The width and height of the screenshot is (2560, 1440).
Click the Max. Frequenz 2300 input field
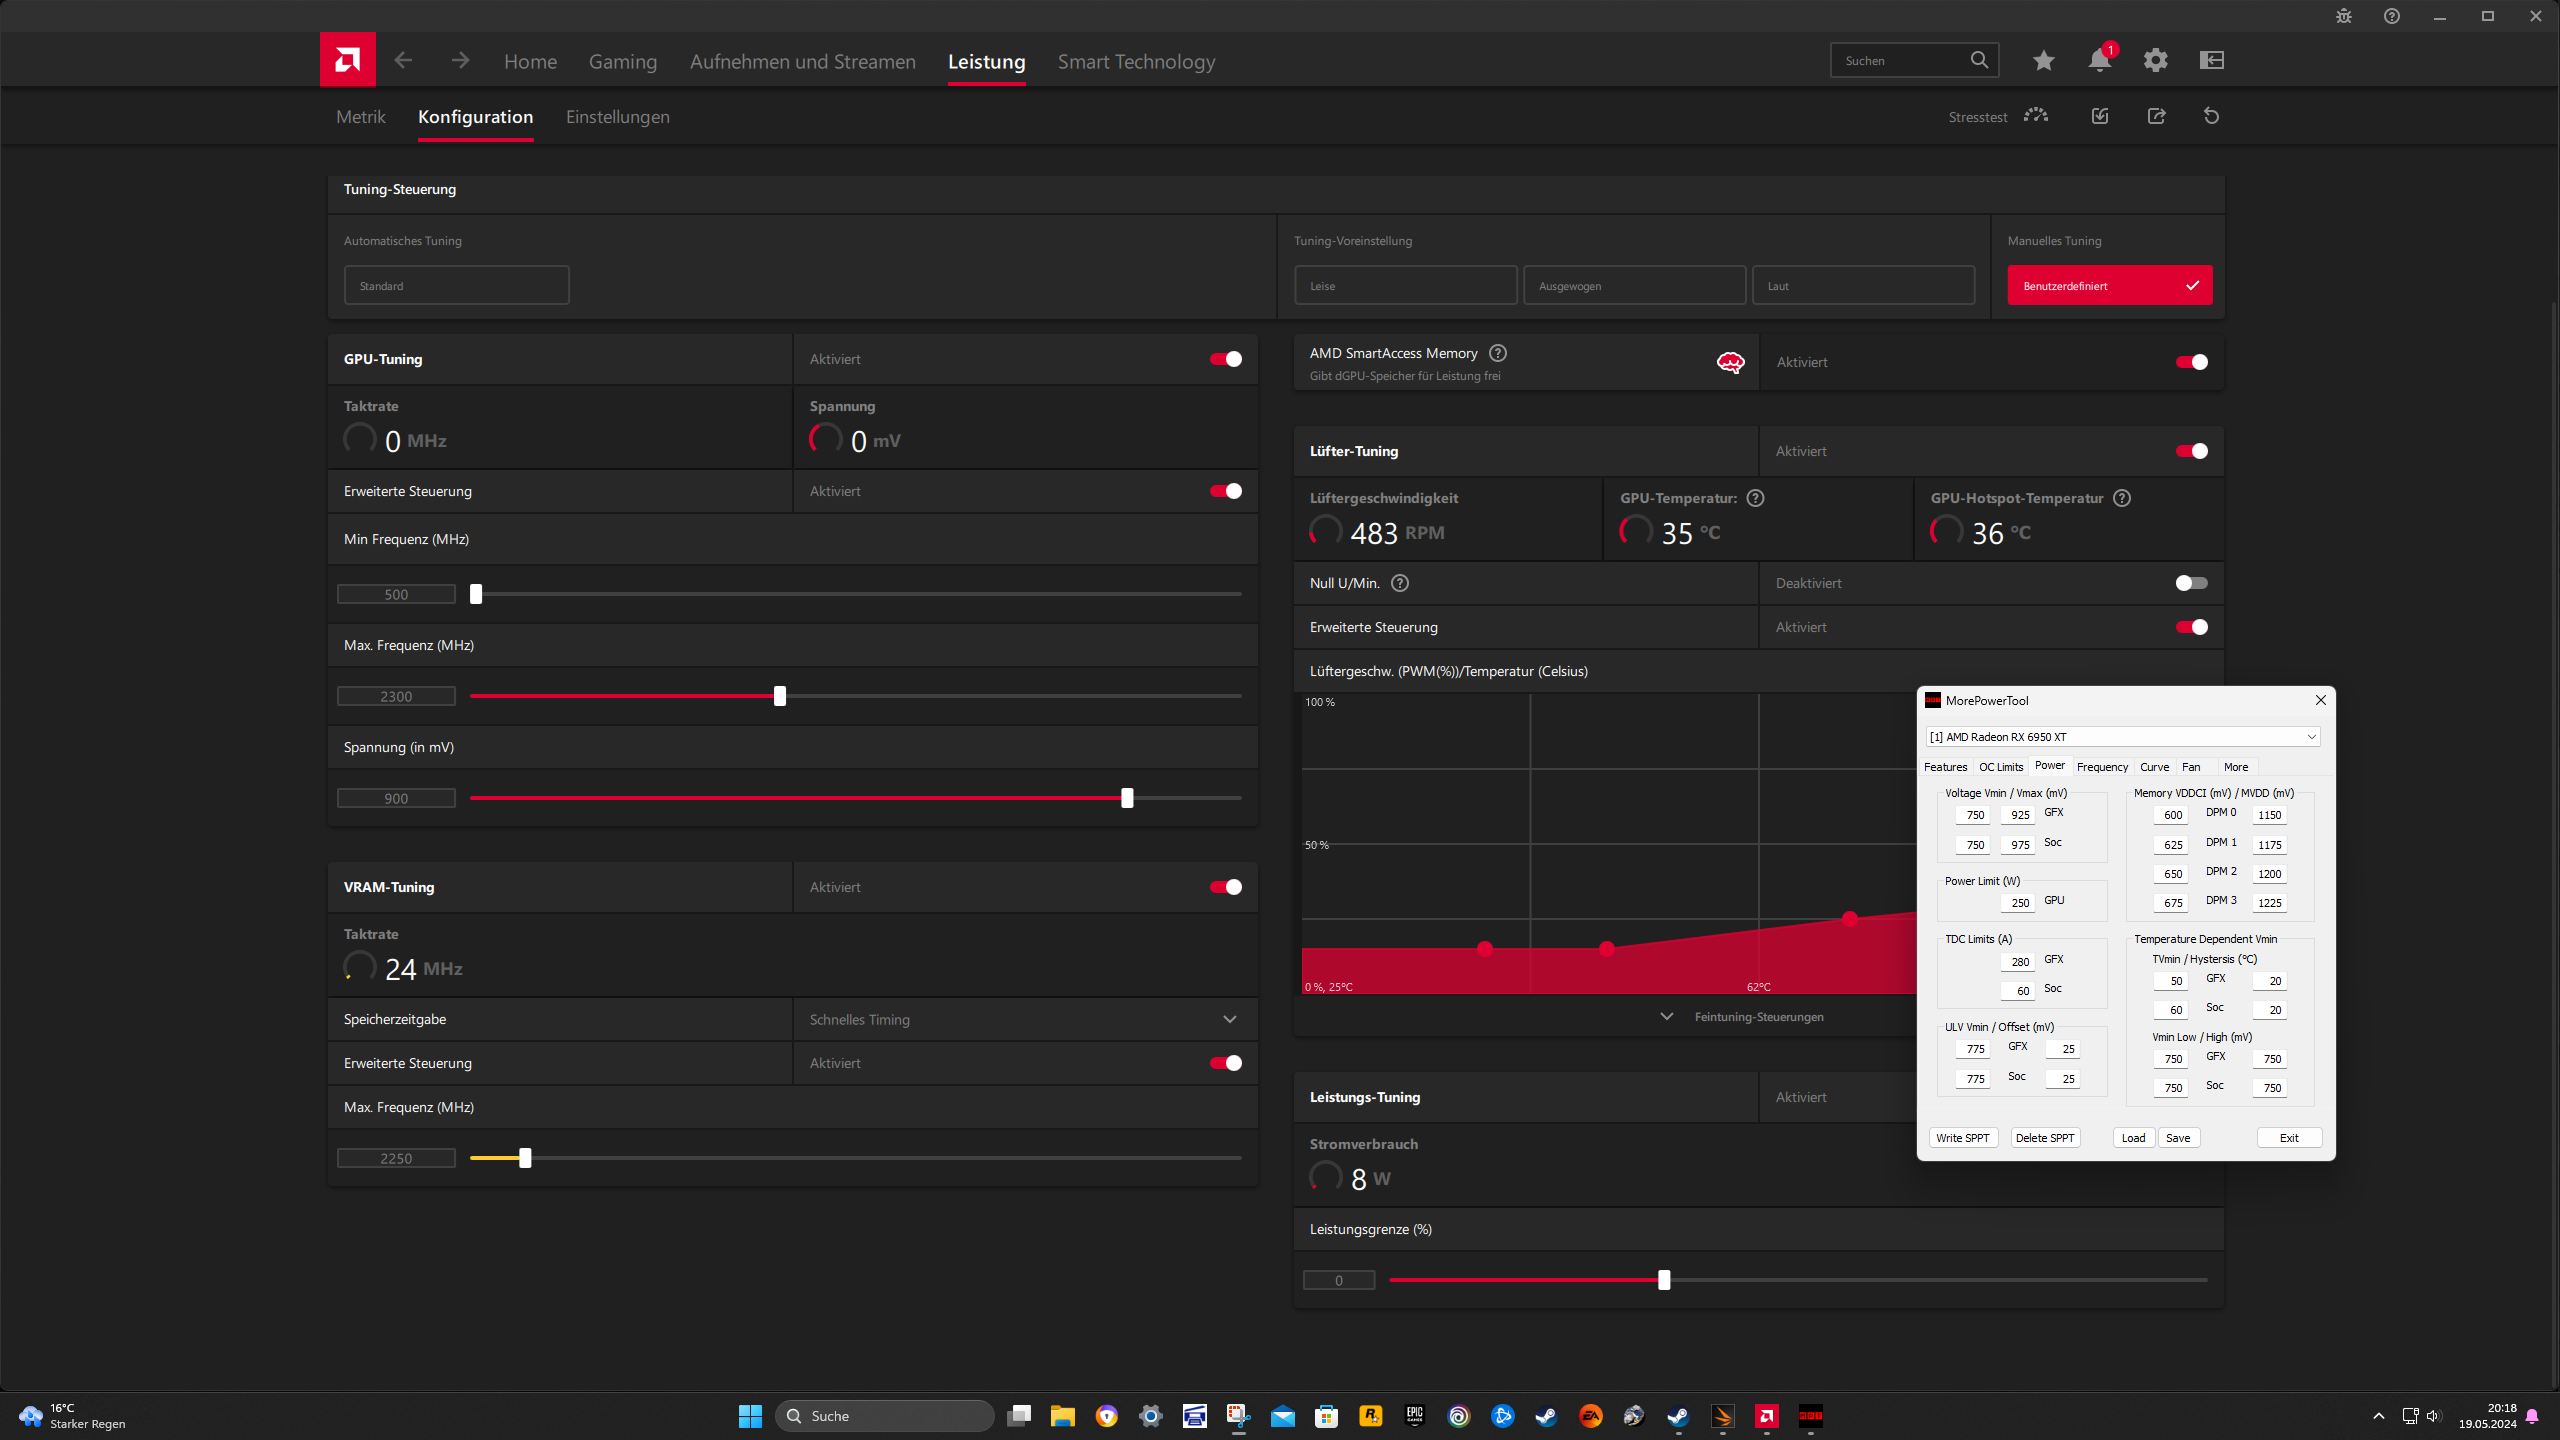(x=396, y=696)
